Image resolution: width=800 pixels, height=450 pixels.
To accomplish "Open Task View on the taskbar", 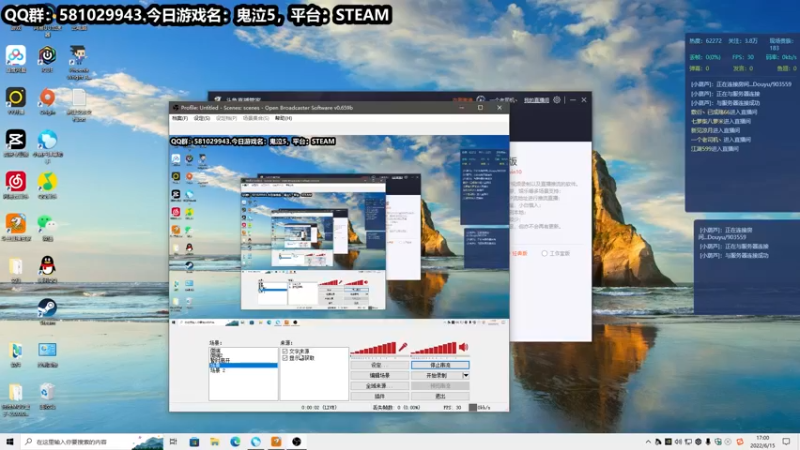I will (x=173, y=441).
